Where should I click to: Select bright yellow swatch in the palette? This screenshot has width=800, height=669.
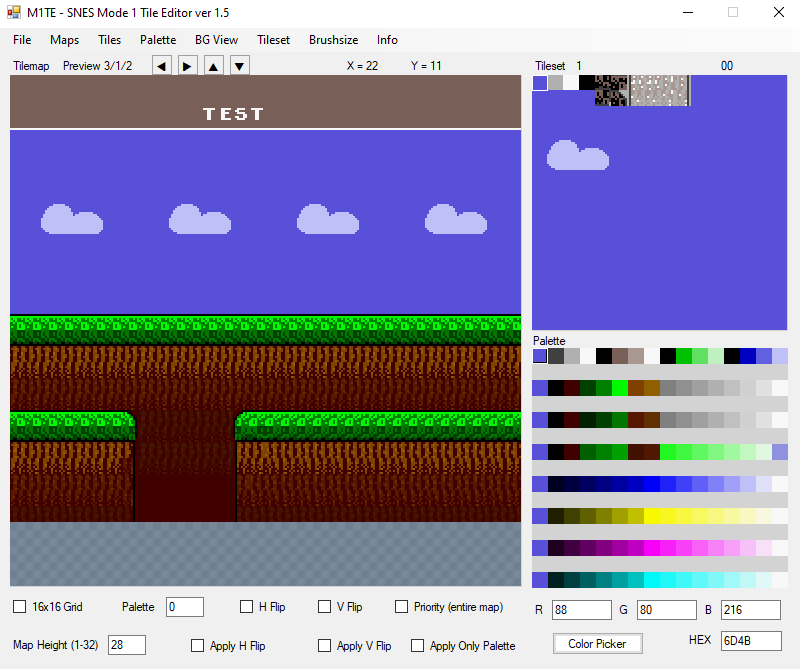pos(652,516)
